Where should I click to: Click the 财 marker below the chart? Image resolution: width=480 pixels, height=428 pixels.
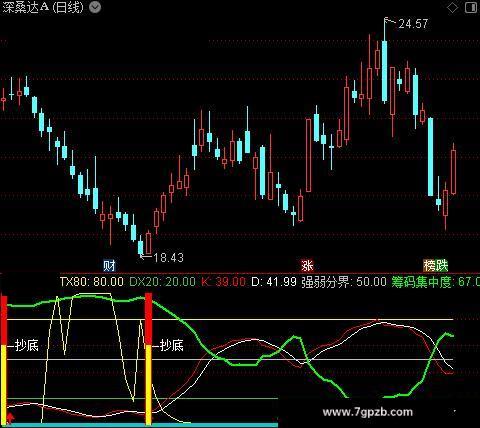pyautogui.click(x=109, y=266)
